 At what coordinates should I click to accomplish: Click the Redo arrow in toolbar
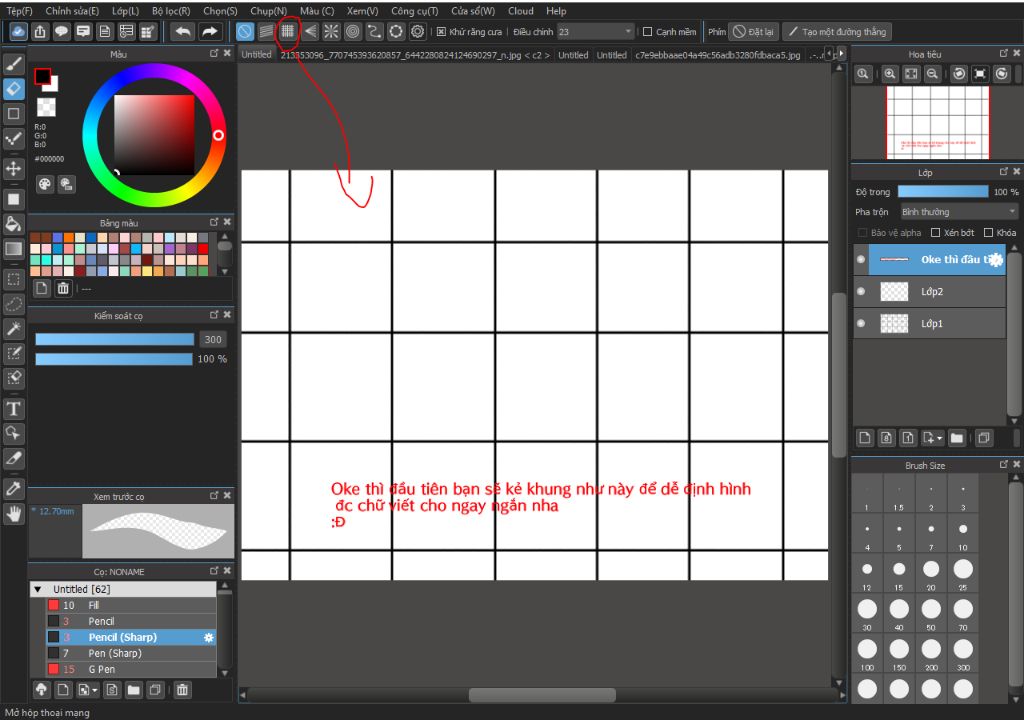pyautogui.click(x=210, y=31)
